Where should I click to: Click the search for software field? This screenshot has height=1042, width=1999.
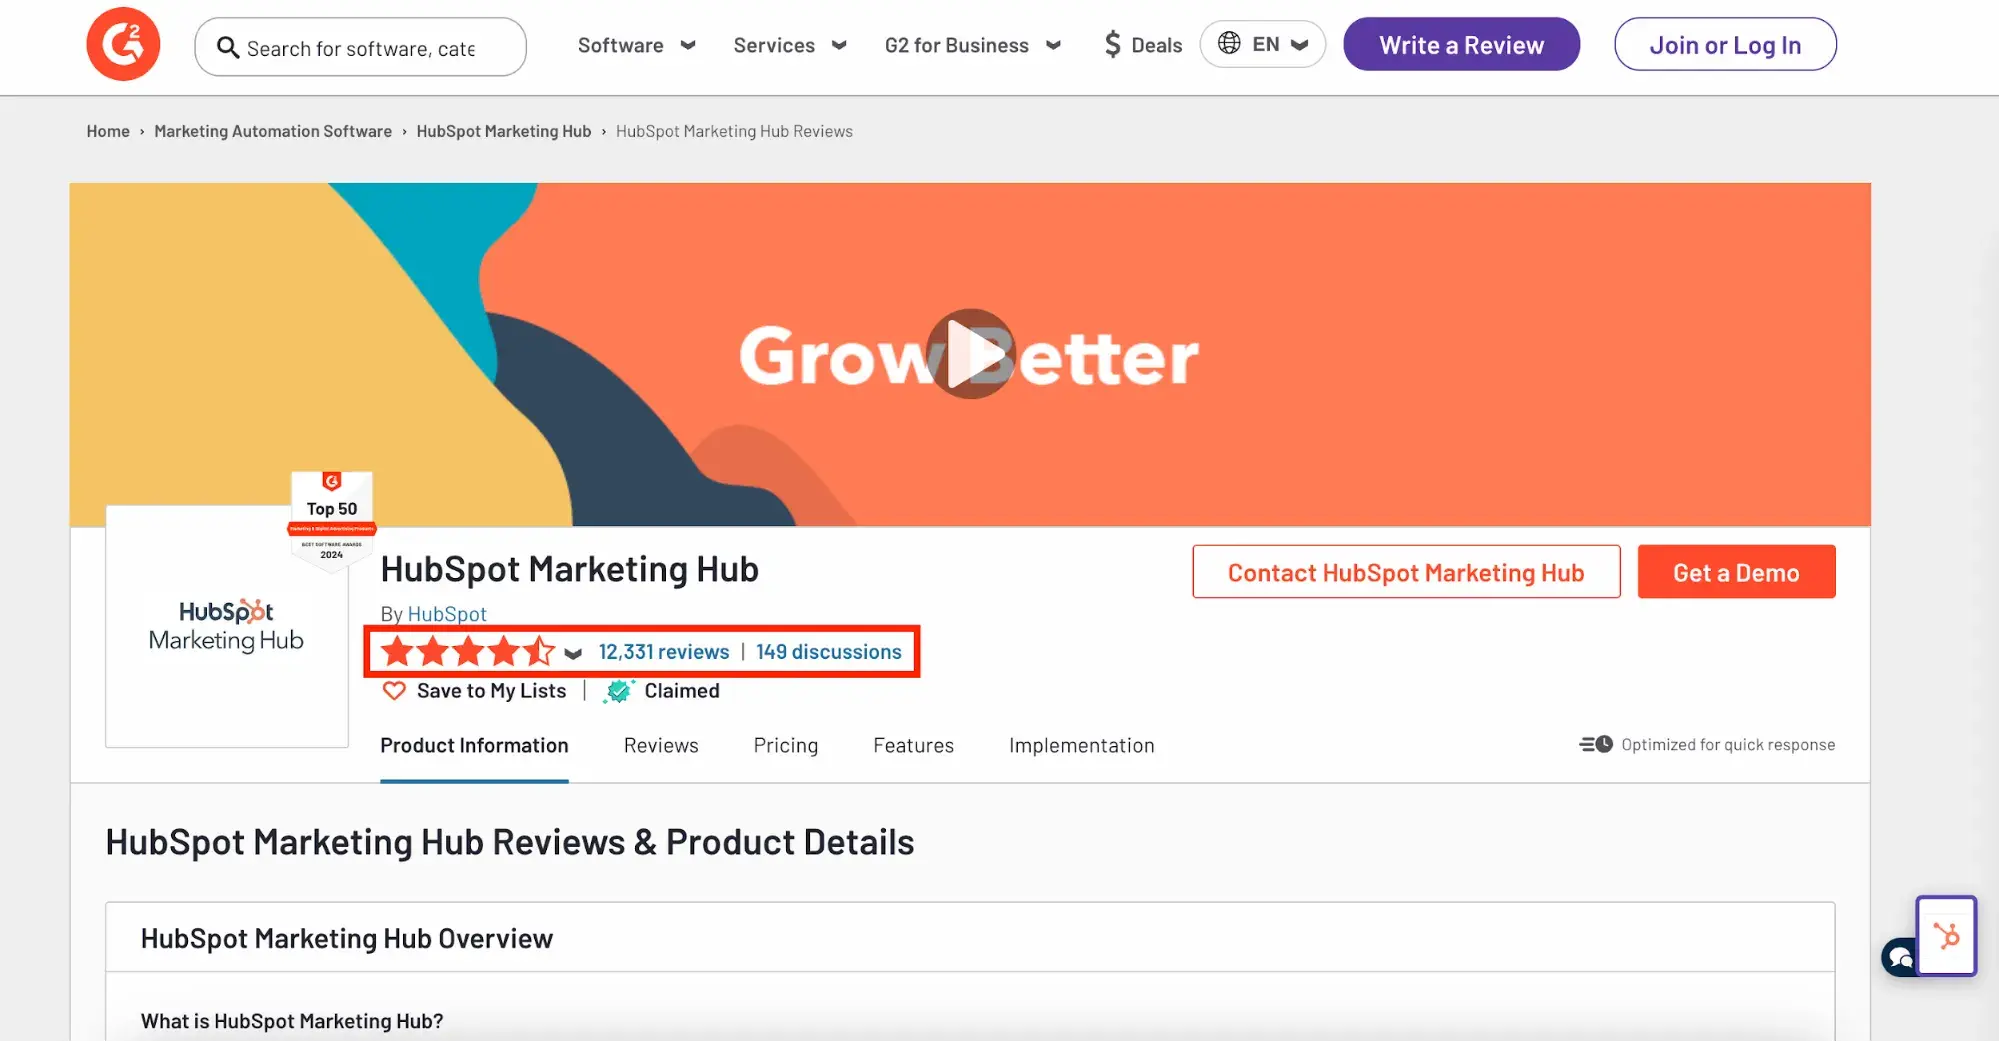(x=360, y=47)
